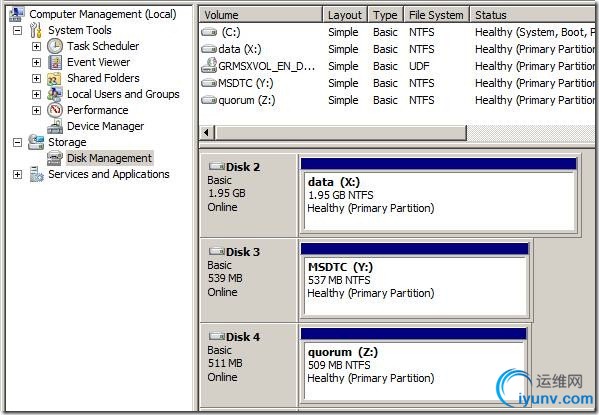Click the Local Users and Groups icon

point(55,94)
